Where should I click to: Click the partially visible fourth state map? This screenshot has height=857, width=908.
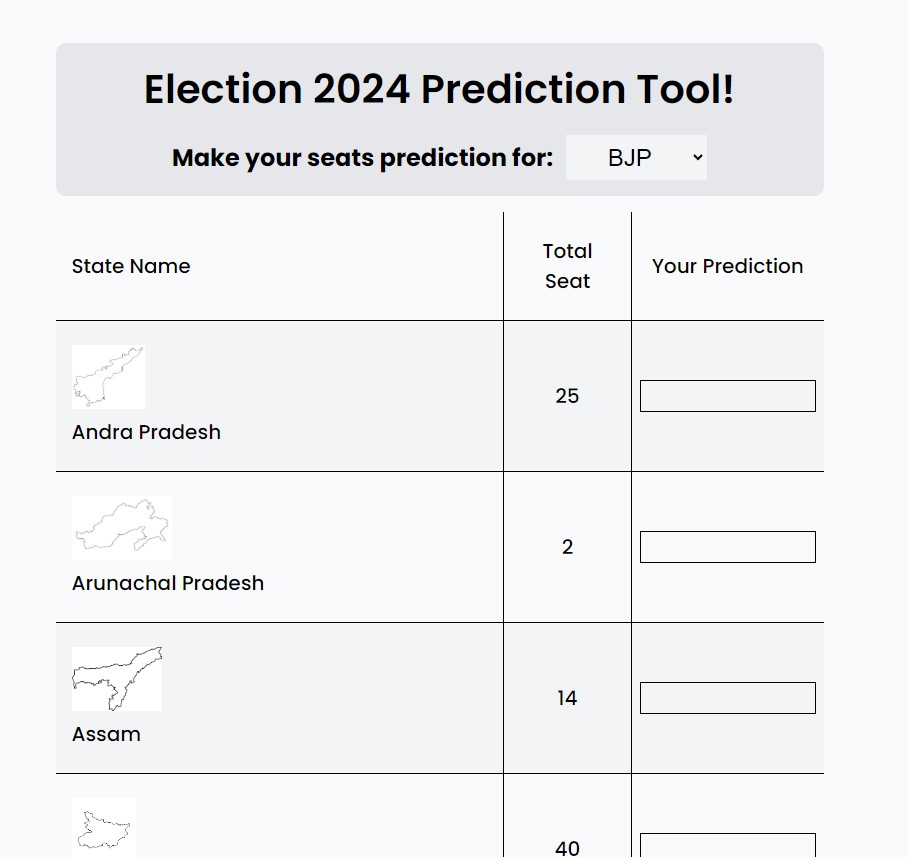[104, 828]
